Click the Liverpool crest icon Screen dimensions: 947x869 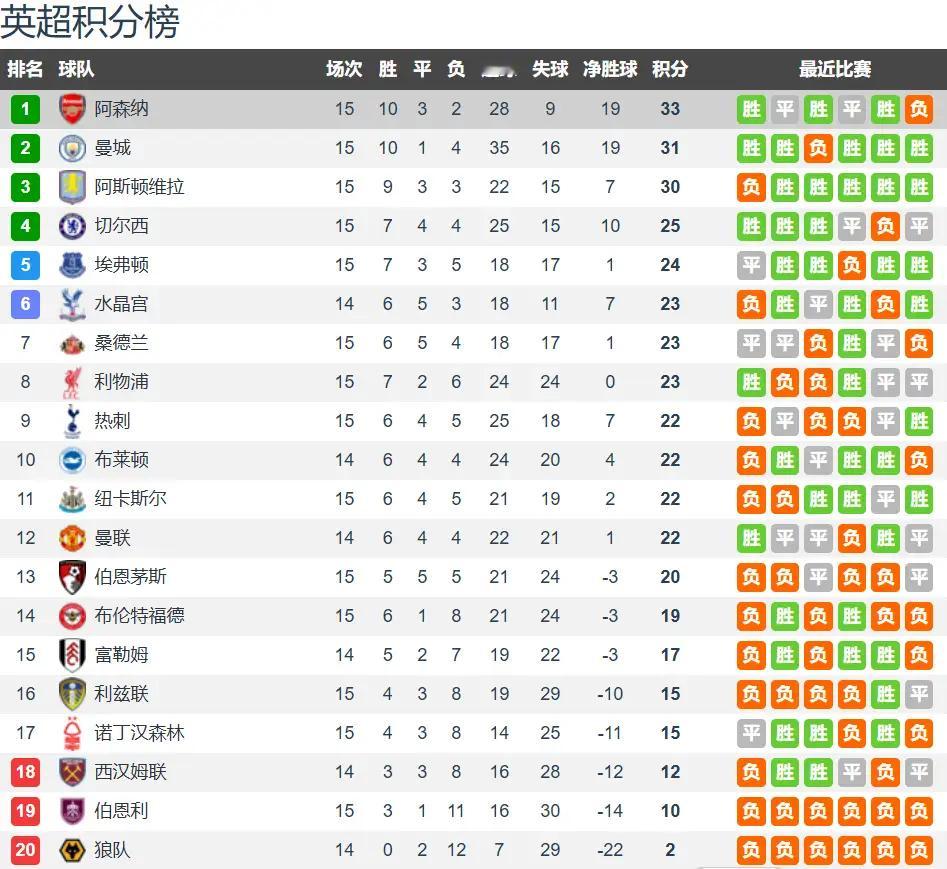coord(72,382)
